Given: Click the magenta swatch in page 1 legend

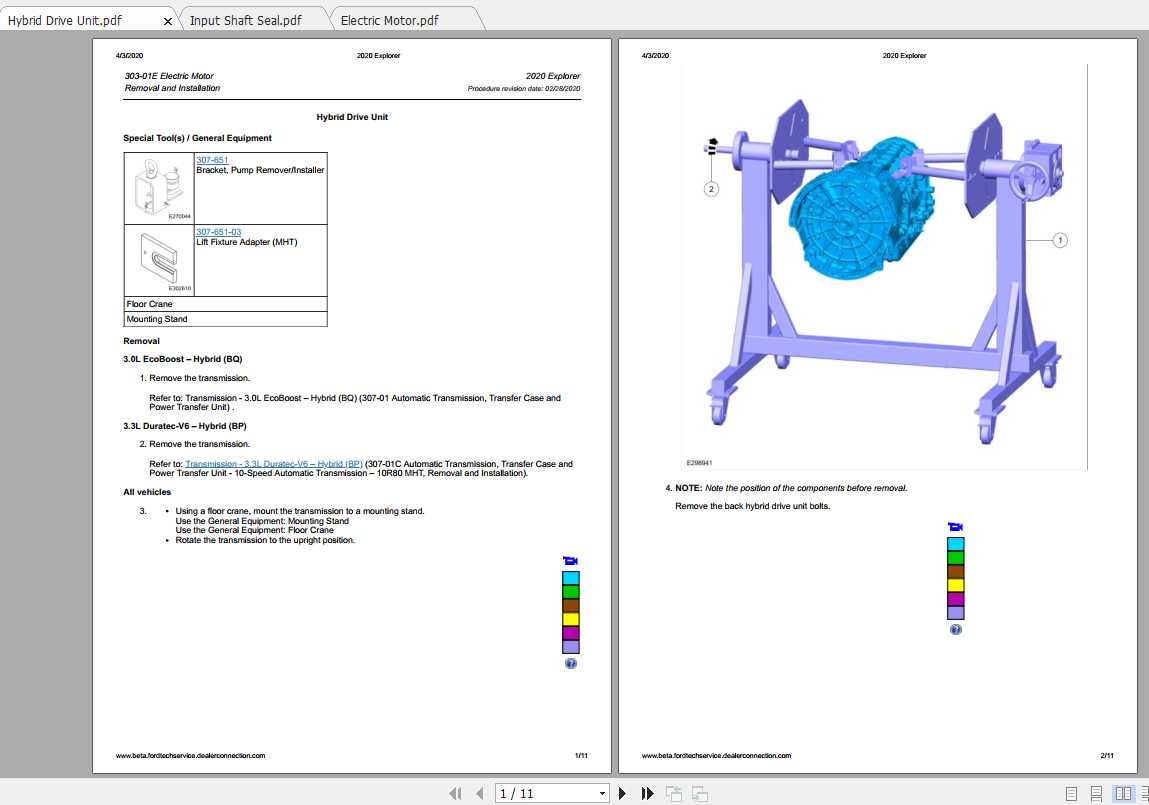Looking at the screenshot, I should click(571, 633).
